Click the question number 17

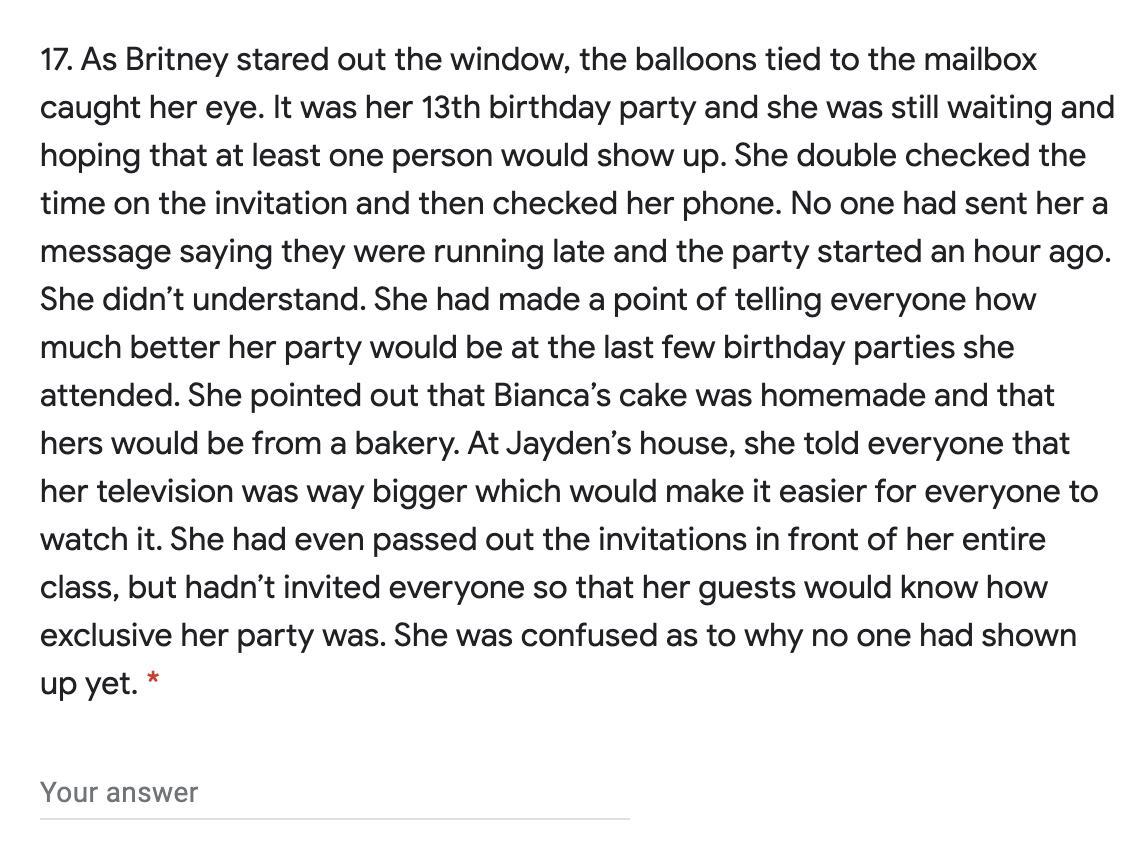pyautogui.click(x=55, y=60)
